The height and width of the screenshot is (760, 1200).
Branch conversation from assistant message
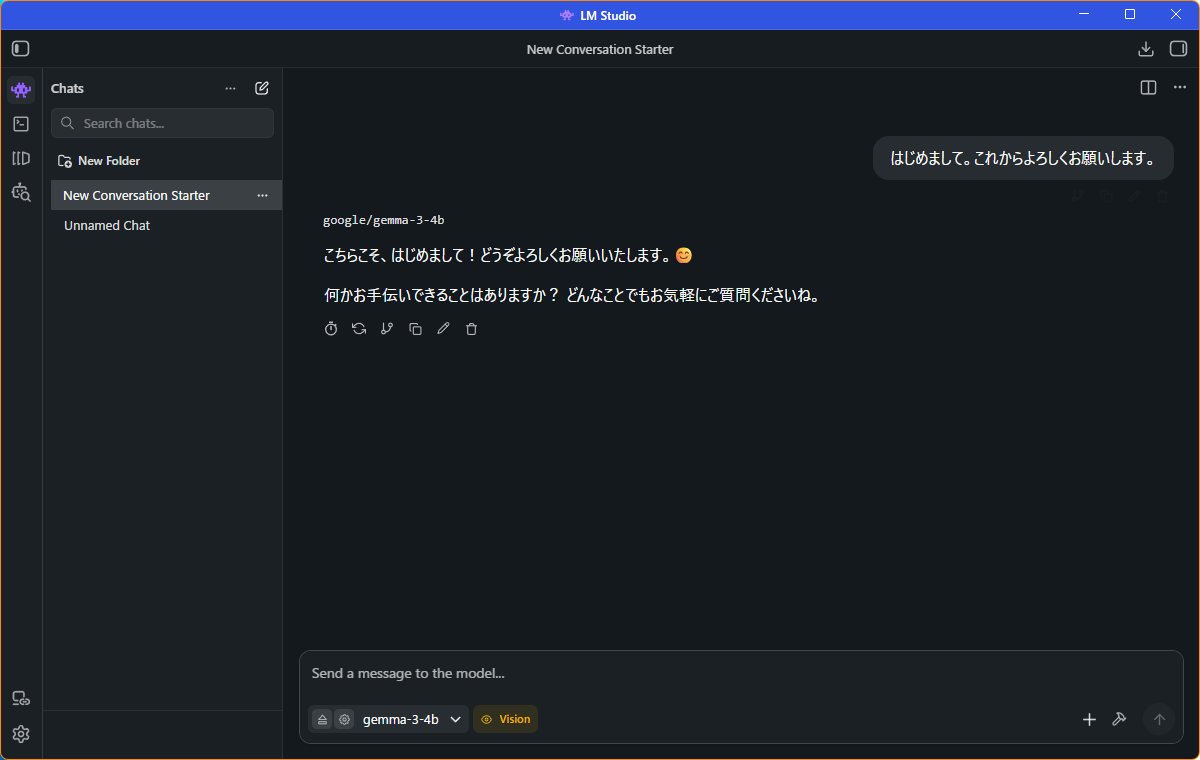click(x=387, y=328)
